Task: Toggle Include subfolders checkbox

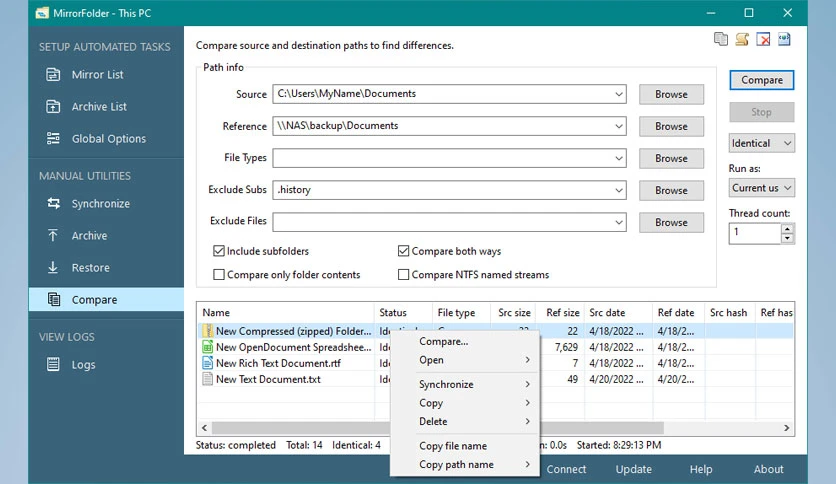Action: 219,251
